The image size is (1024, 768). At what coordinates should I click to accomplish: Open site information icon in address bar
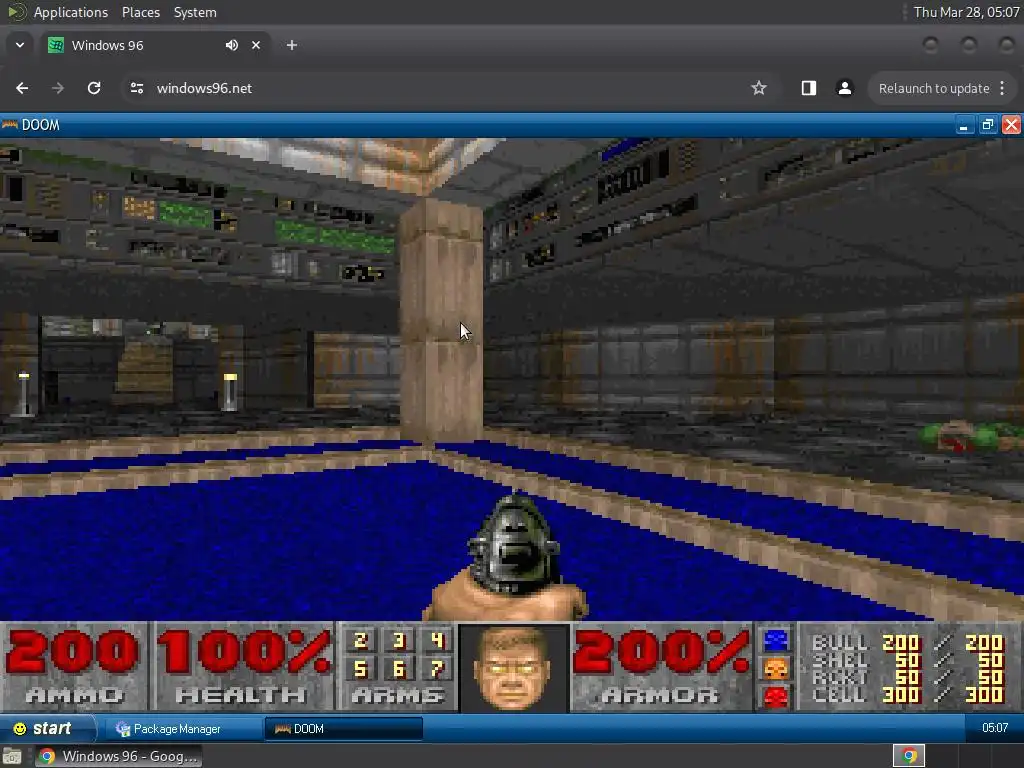[x=136, y=88]
